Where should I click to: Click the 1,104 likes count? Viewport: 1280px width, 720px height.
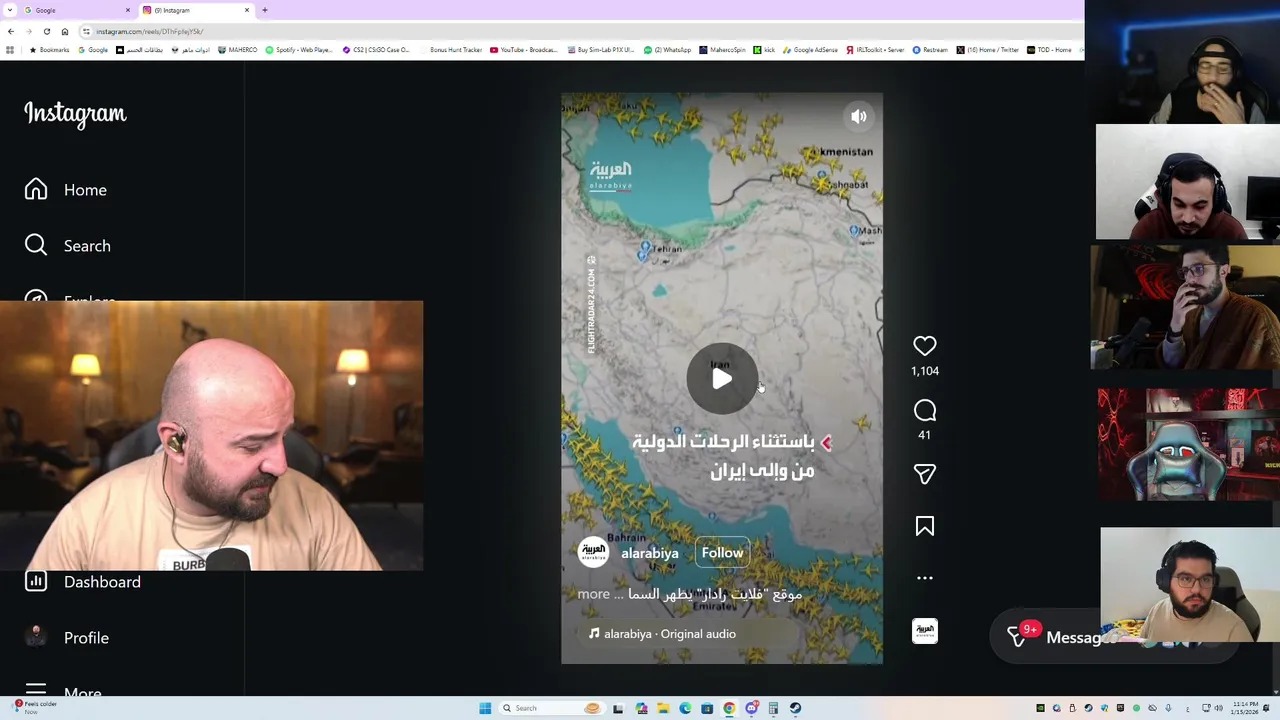925,371
